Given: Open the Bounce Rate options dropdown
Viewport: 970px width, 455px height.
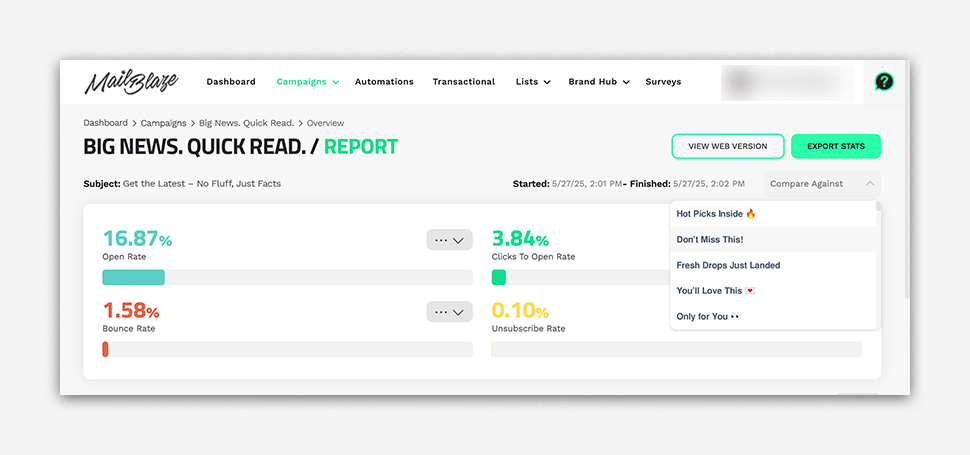Looking at the screenshot, I should pyautogui.click(x=449, y=312).
